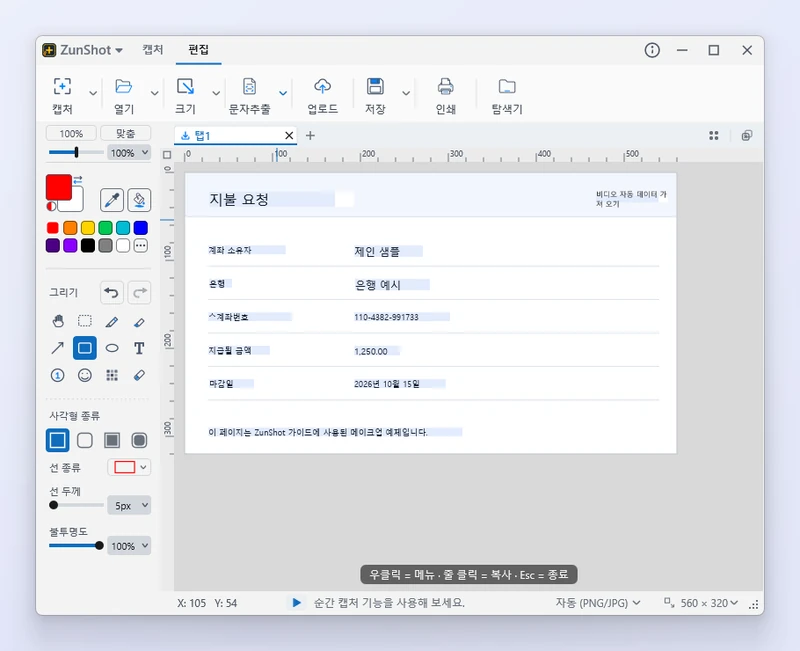Click the Capture (캡처) toolbar icon
The height and width of the screenshot is (651, 800).
click(x=62, y=87)
